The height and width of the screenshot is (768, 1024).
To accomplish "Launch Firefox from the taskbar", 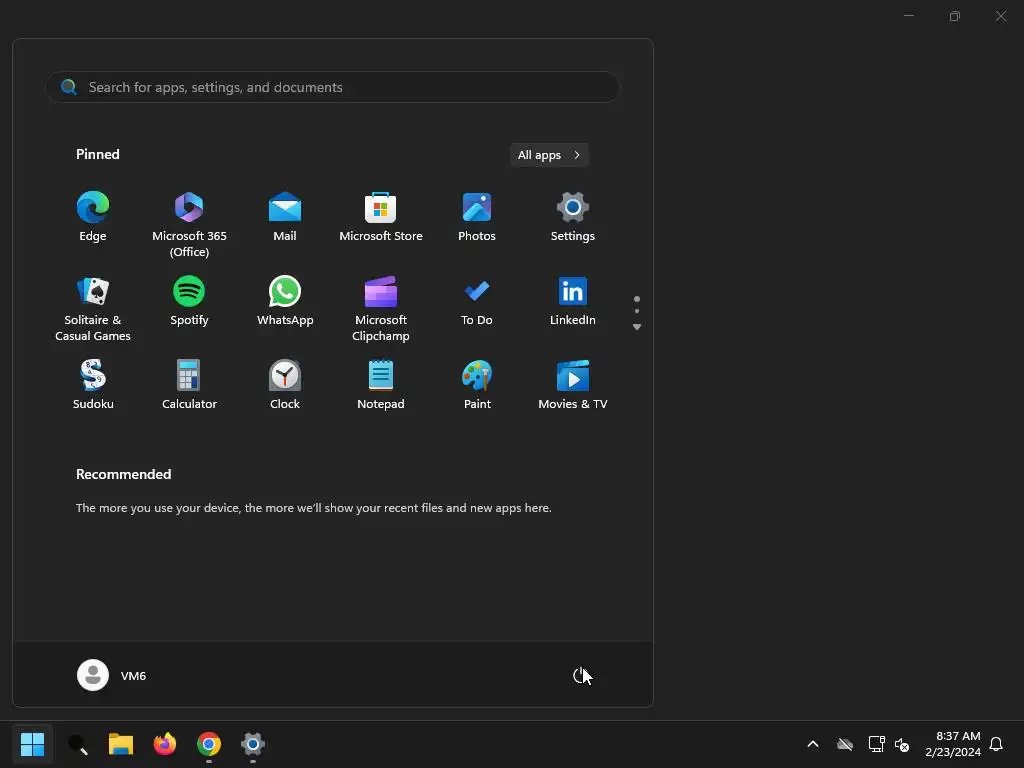I will tap(165, 744).
